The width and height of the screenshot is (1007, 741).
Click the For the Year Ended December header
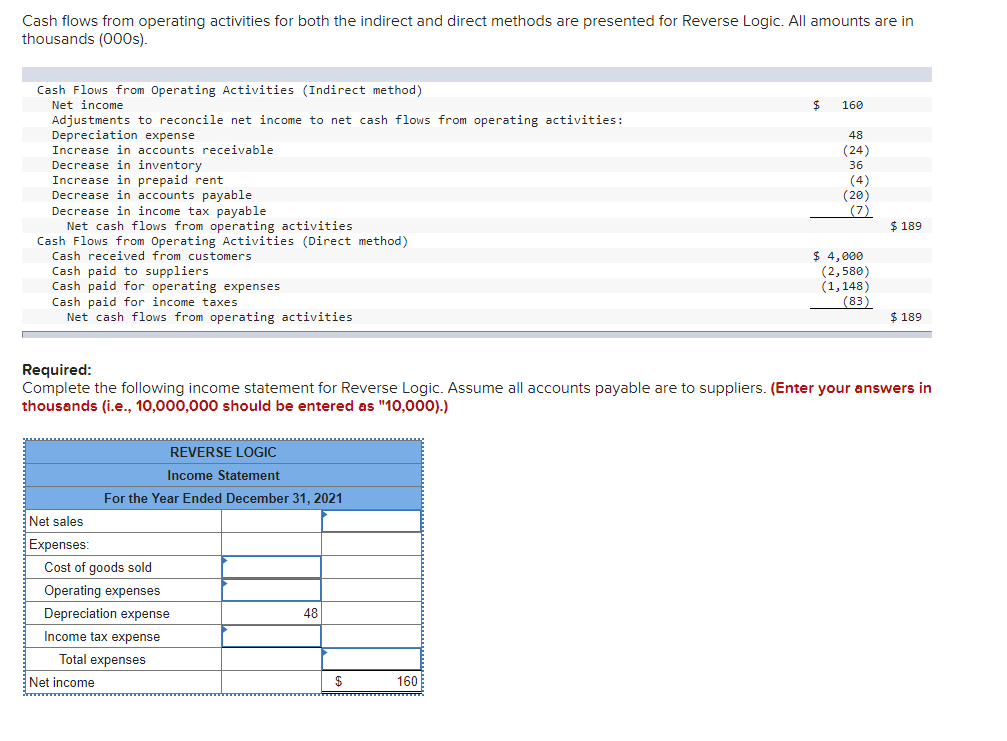click(x=222, y=498)
